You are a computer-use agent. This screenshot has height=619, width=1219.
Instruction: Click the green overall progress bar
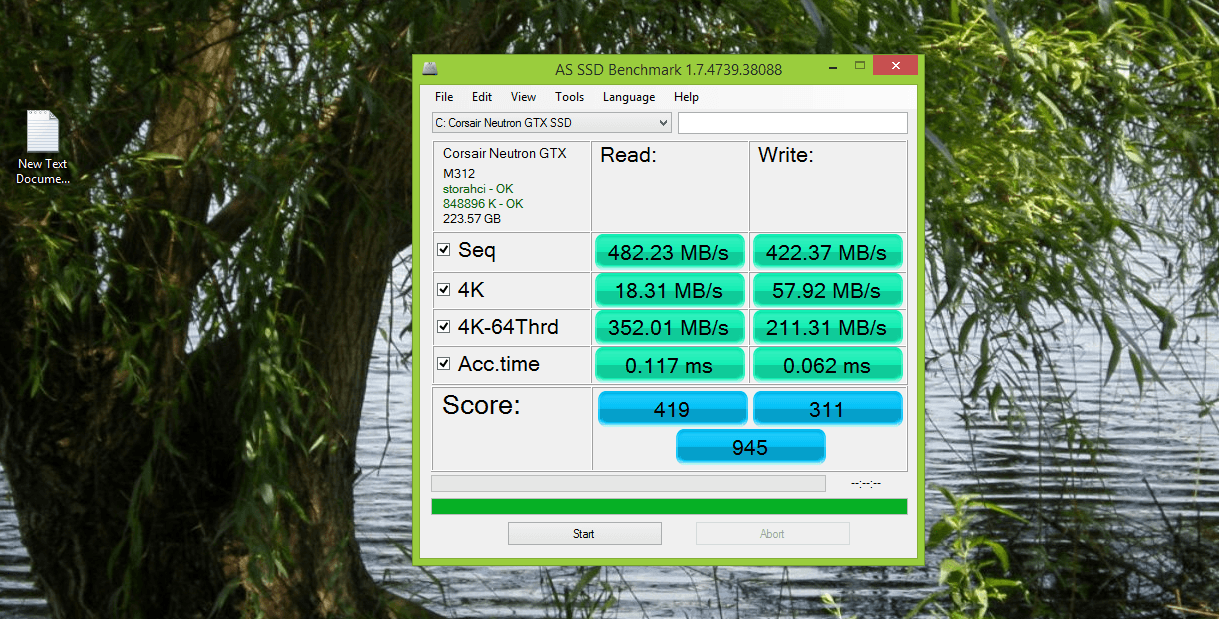pyautogui.click(x=669, y=506)
